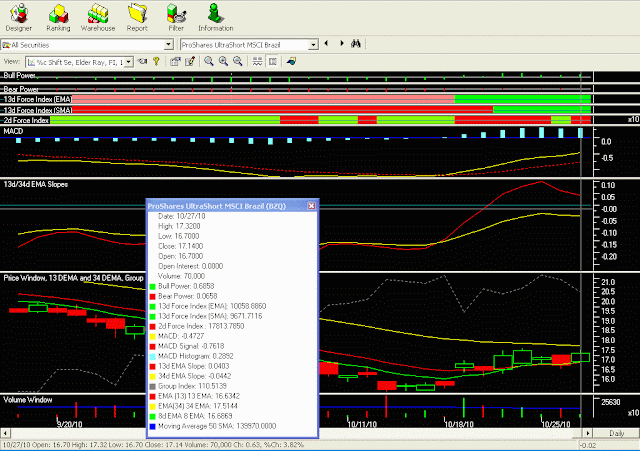640x451 pixels.
Task: Open the Filter module
Action: pyautogui.click(x=176, y=18)
